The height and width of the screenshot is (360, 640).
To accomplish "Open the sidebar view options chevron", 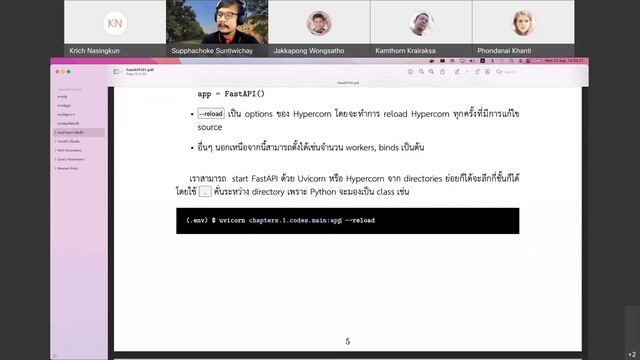I will [121, 72].
